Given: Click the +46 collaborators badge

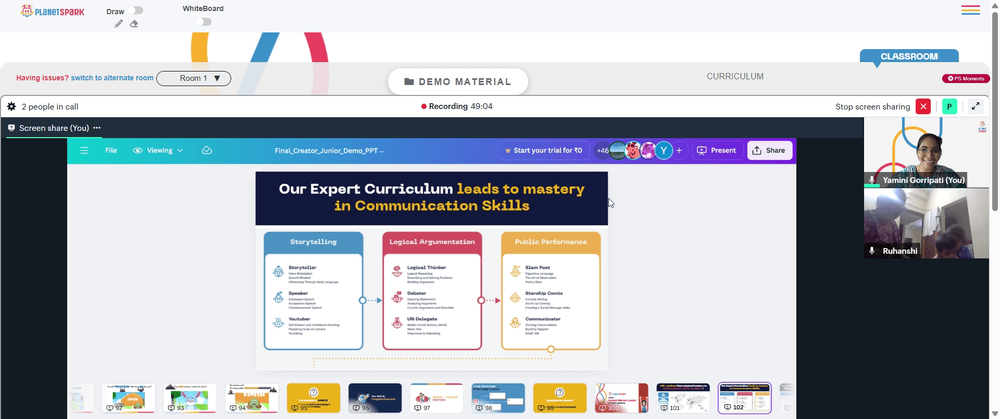Looking at the screenshot, I should click(602, 151).
